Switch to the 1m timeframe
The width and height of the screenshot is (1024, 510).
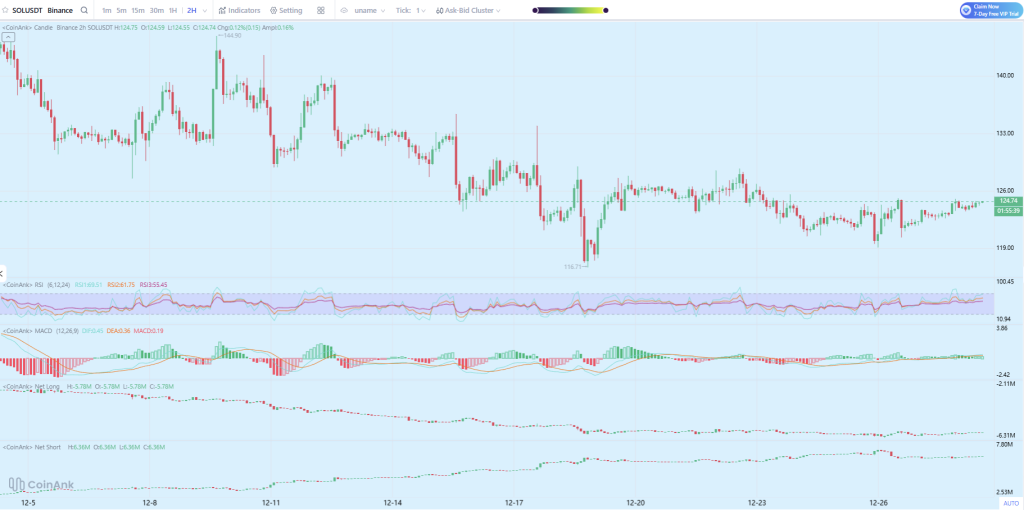point(106,10)
